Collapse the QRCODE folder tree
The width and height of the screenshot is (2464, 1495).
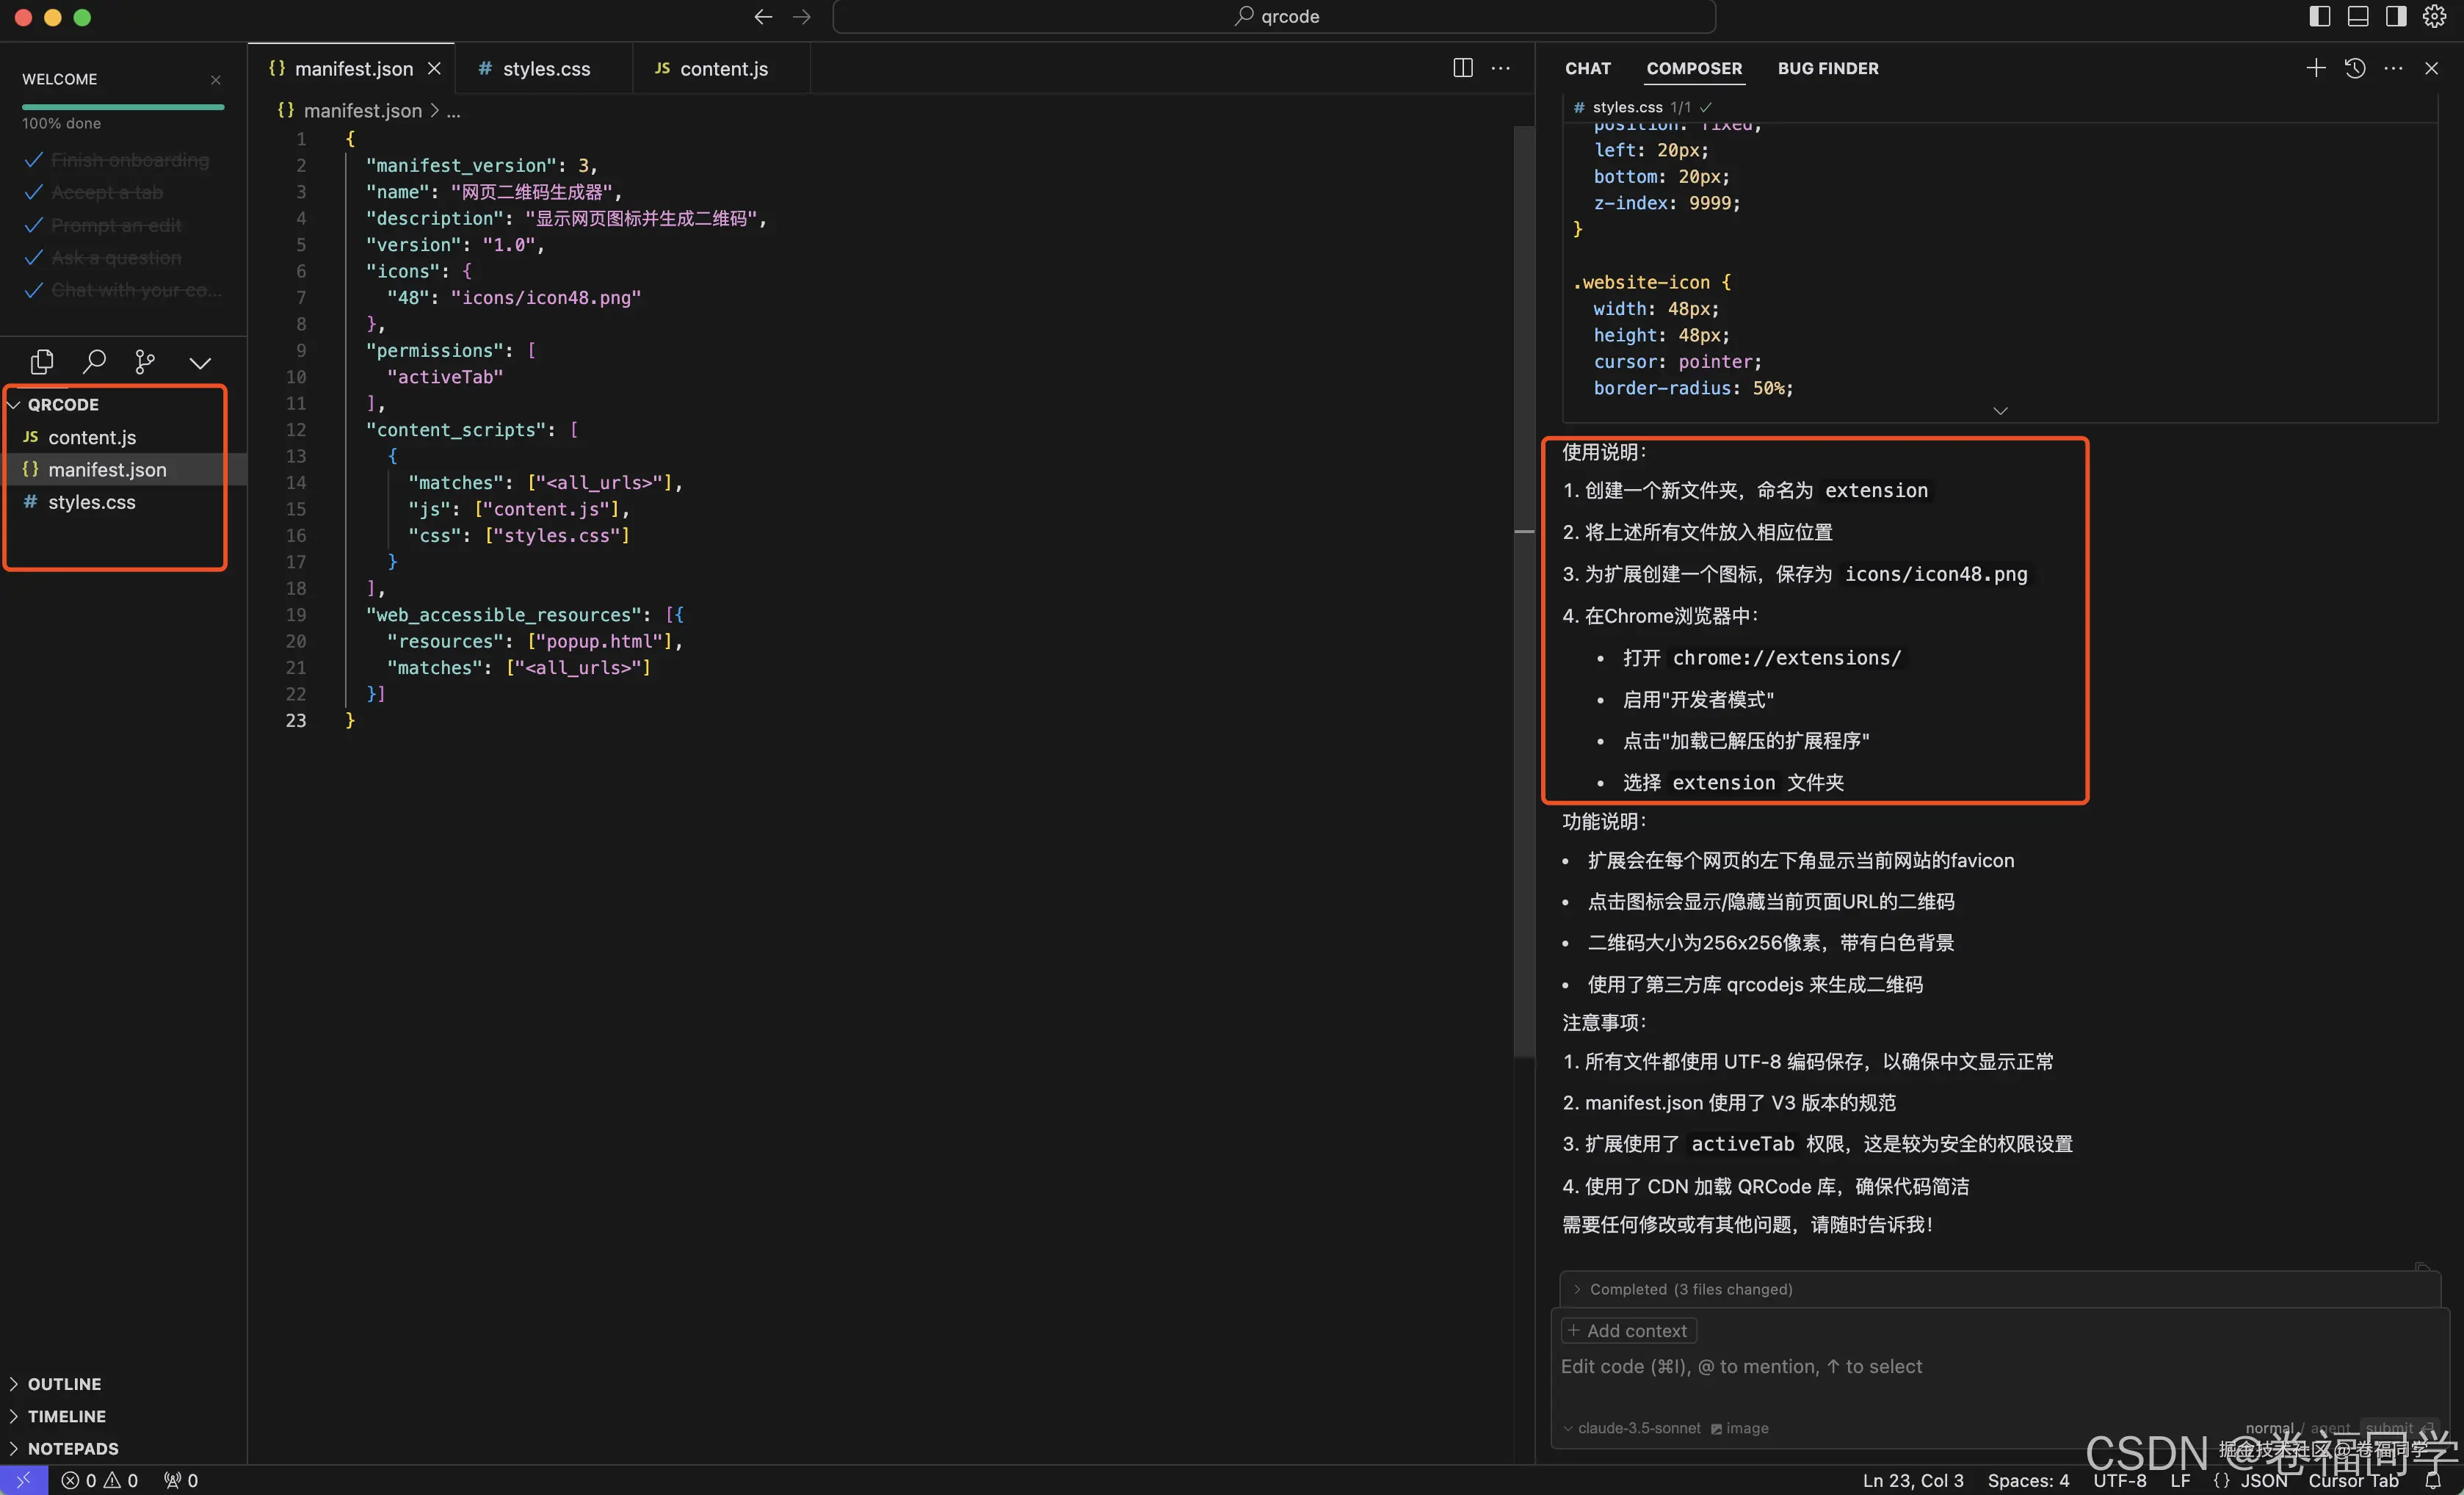pos(62,404)
